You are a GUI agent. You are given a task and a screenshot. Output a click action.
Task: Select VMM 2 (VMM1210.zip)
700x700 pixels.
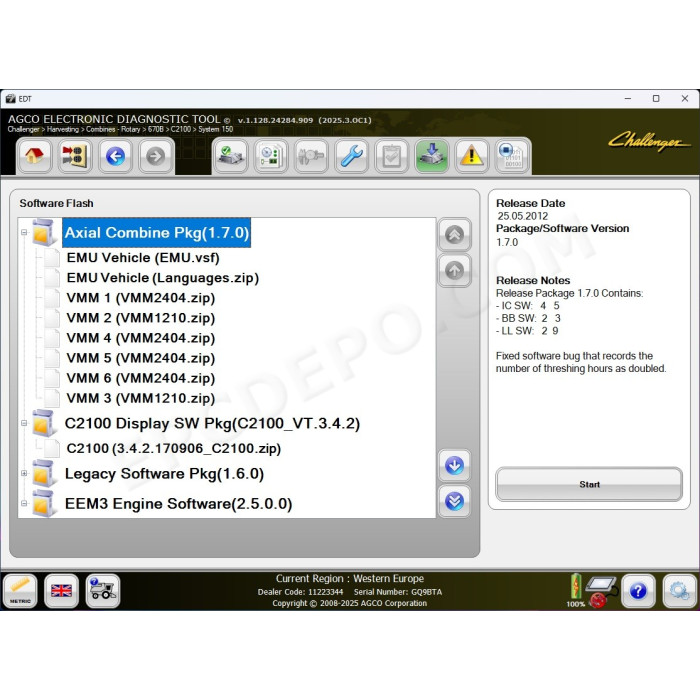141,318
